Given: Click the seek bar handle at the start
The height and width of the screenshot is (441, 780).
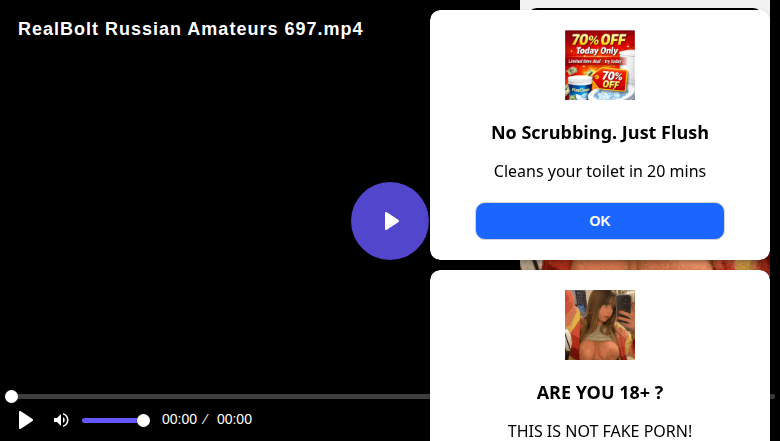Looking at the screenshot, I should click(11, 396).
